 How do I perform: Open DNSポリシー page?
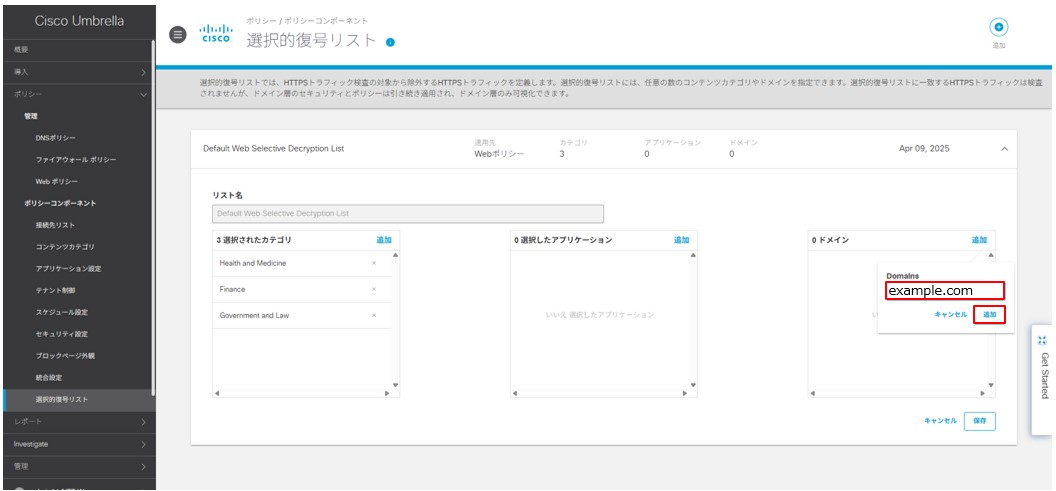tap(56, 137)
